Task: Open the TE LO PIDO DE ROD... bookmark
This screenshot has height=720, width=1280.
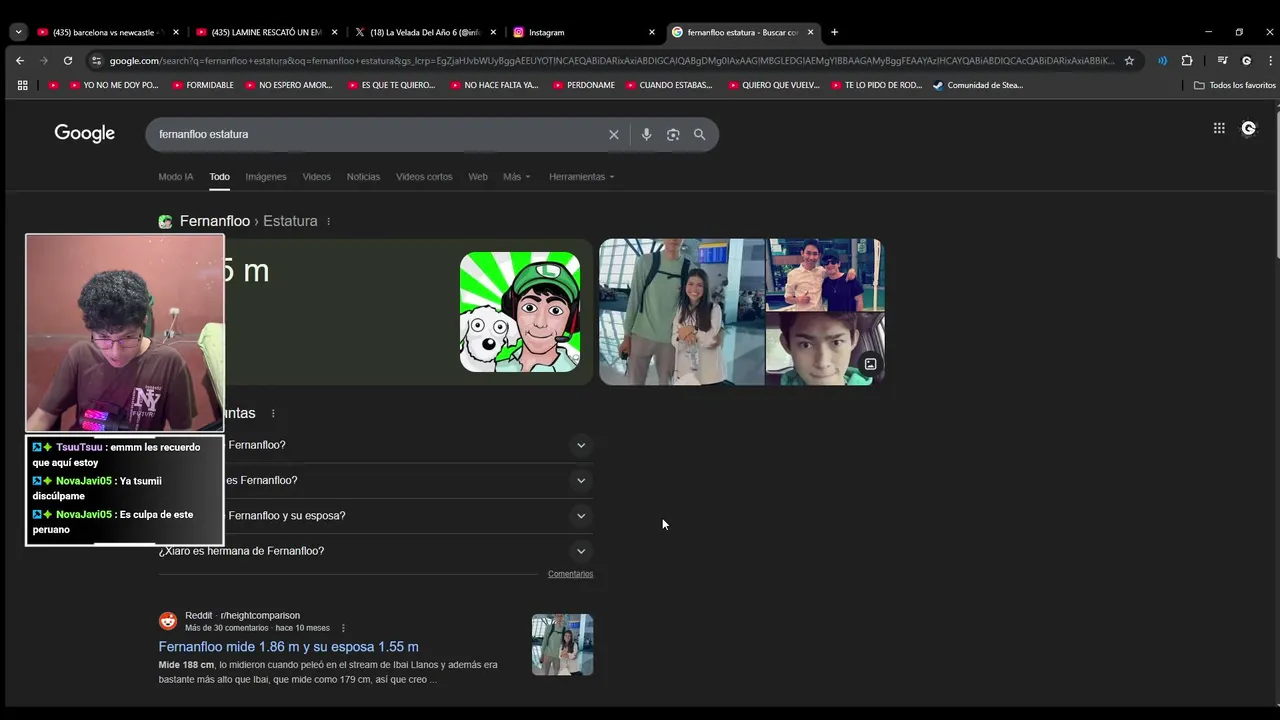Action: (877, 85)
